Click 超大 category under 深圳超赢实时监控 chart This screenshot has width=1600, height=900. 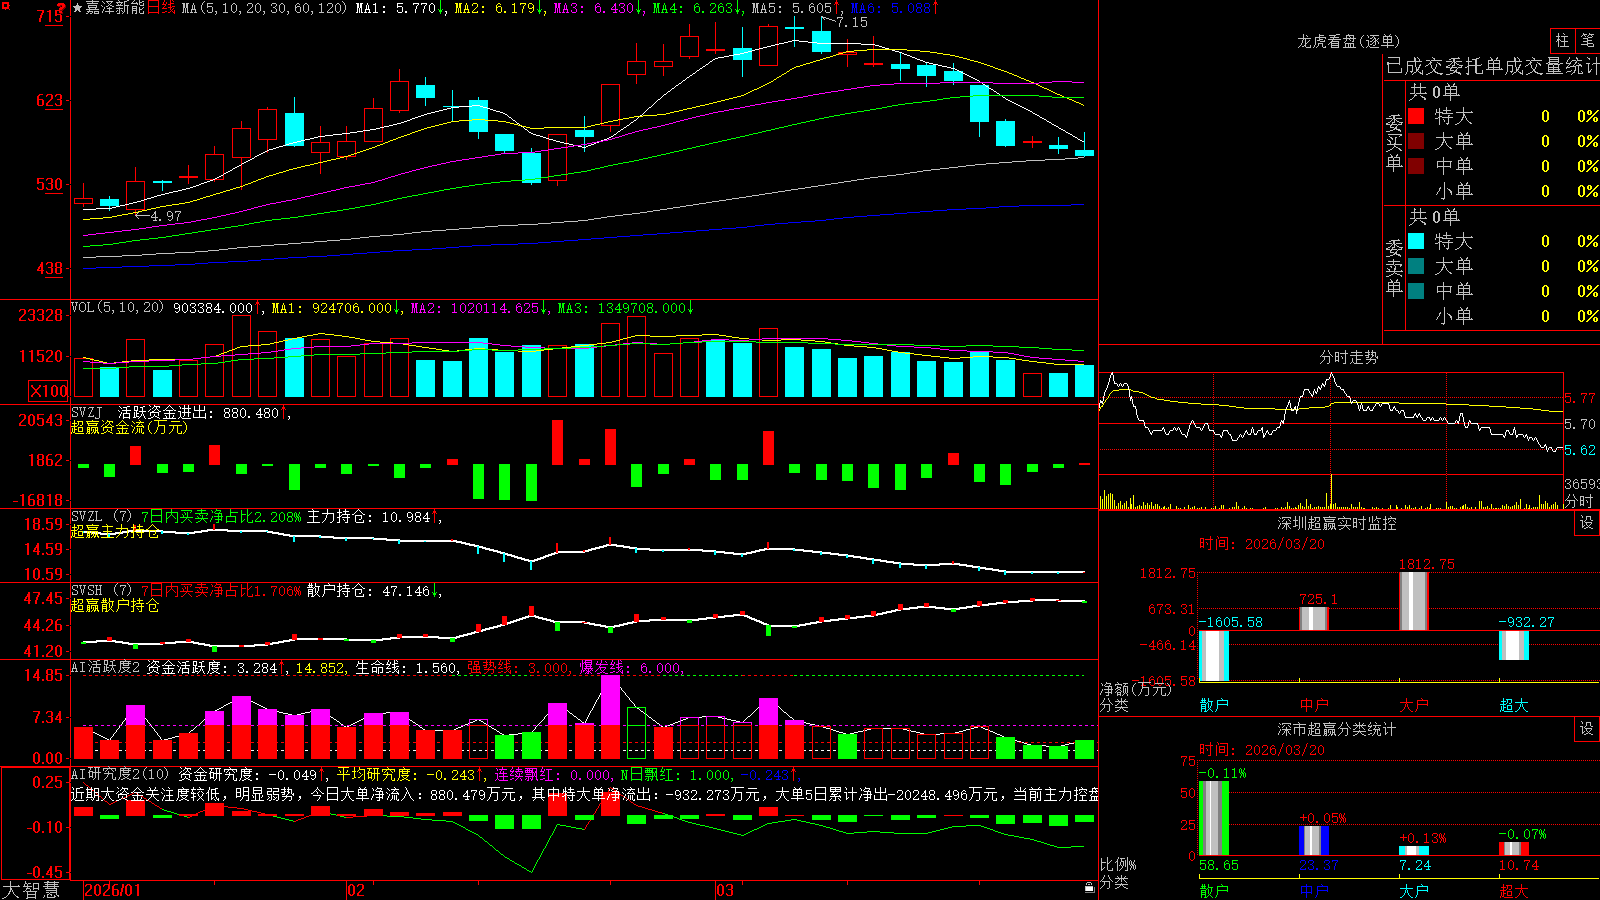(1514, 705)
